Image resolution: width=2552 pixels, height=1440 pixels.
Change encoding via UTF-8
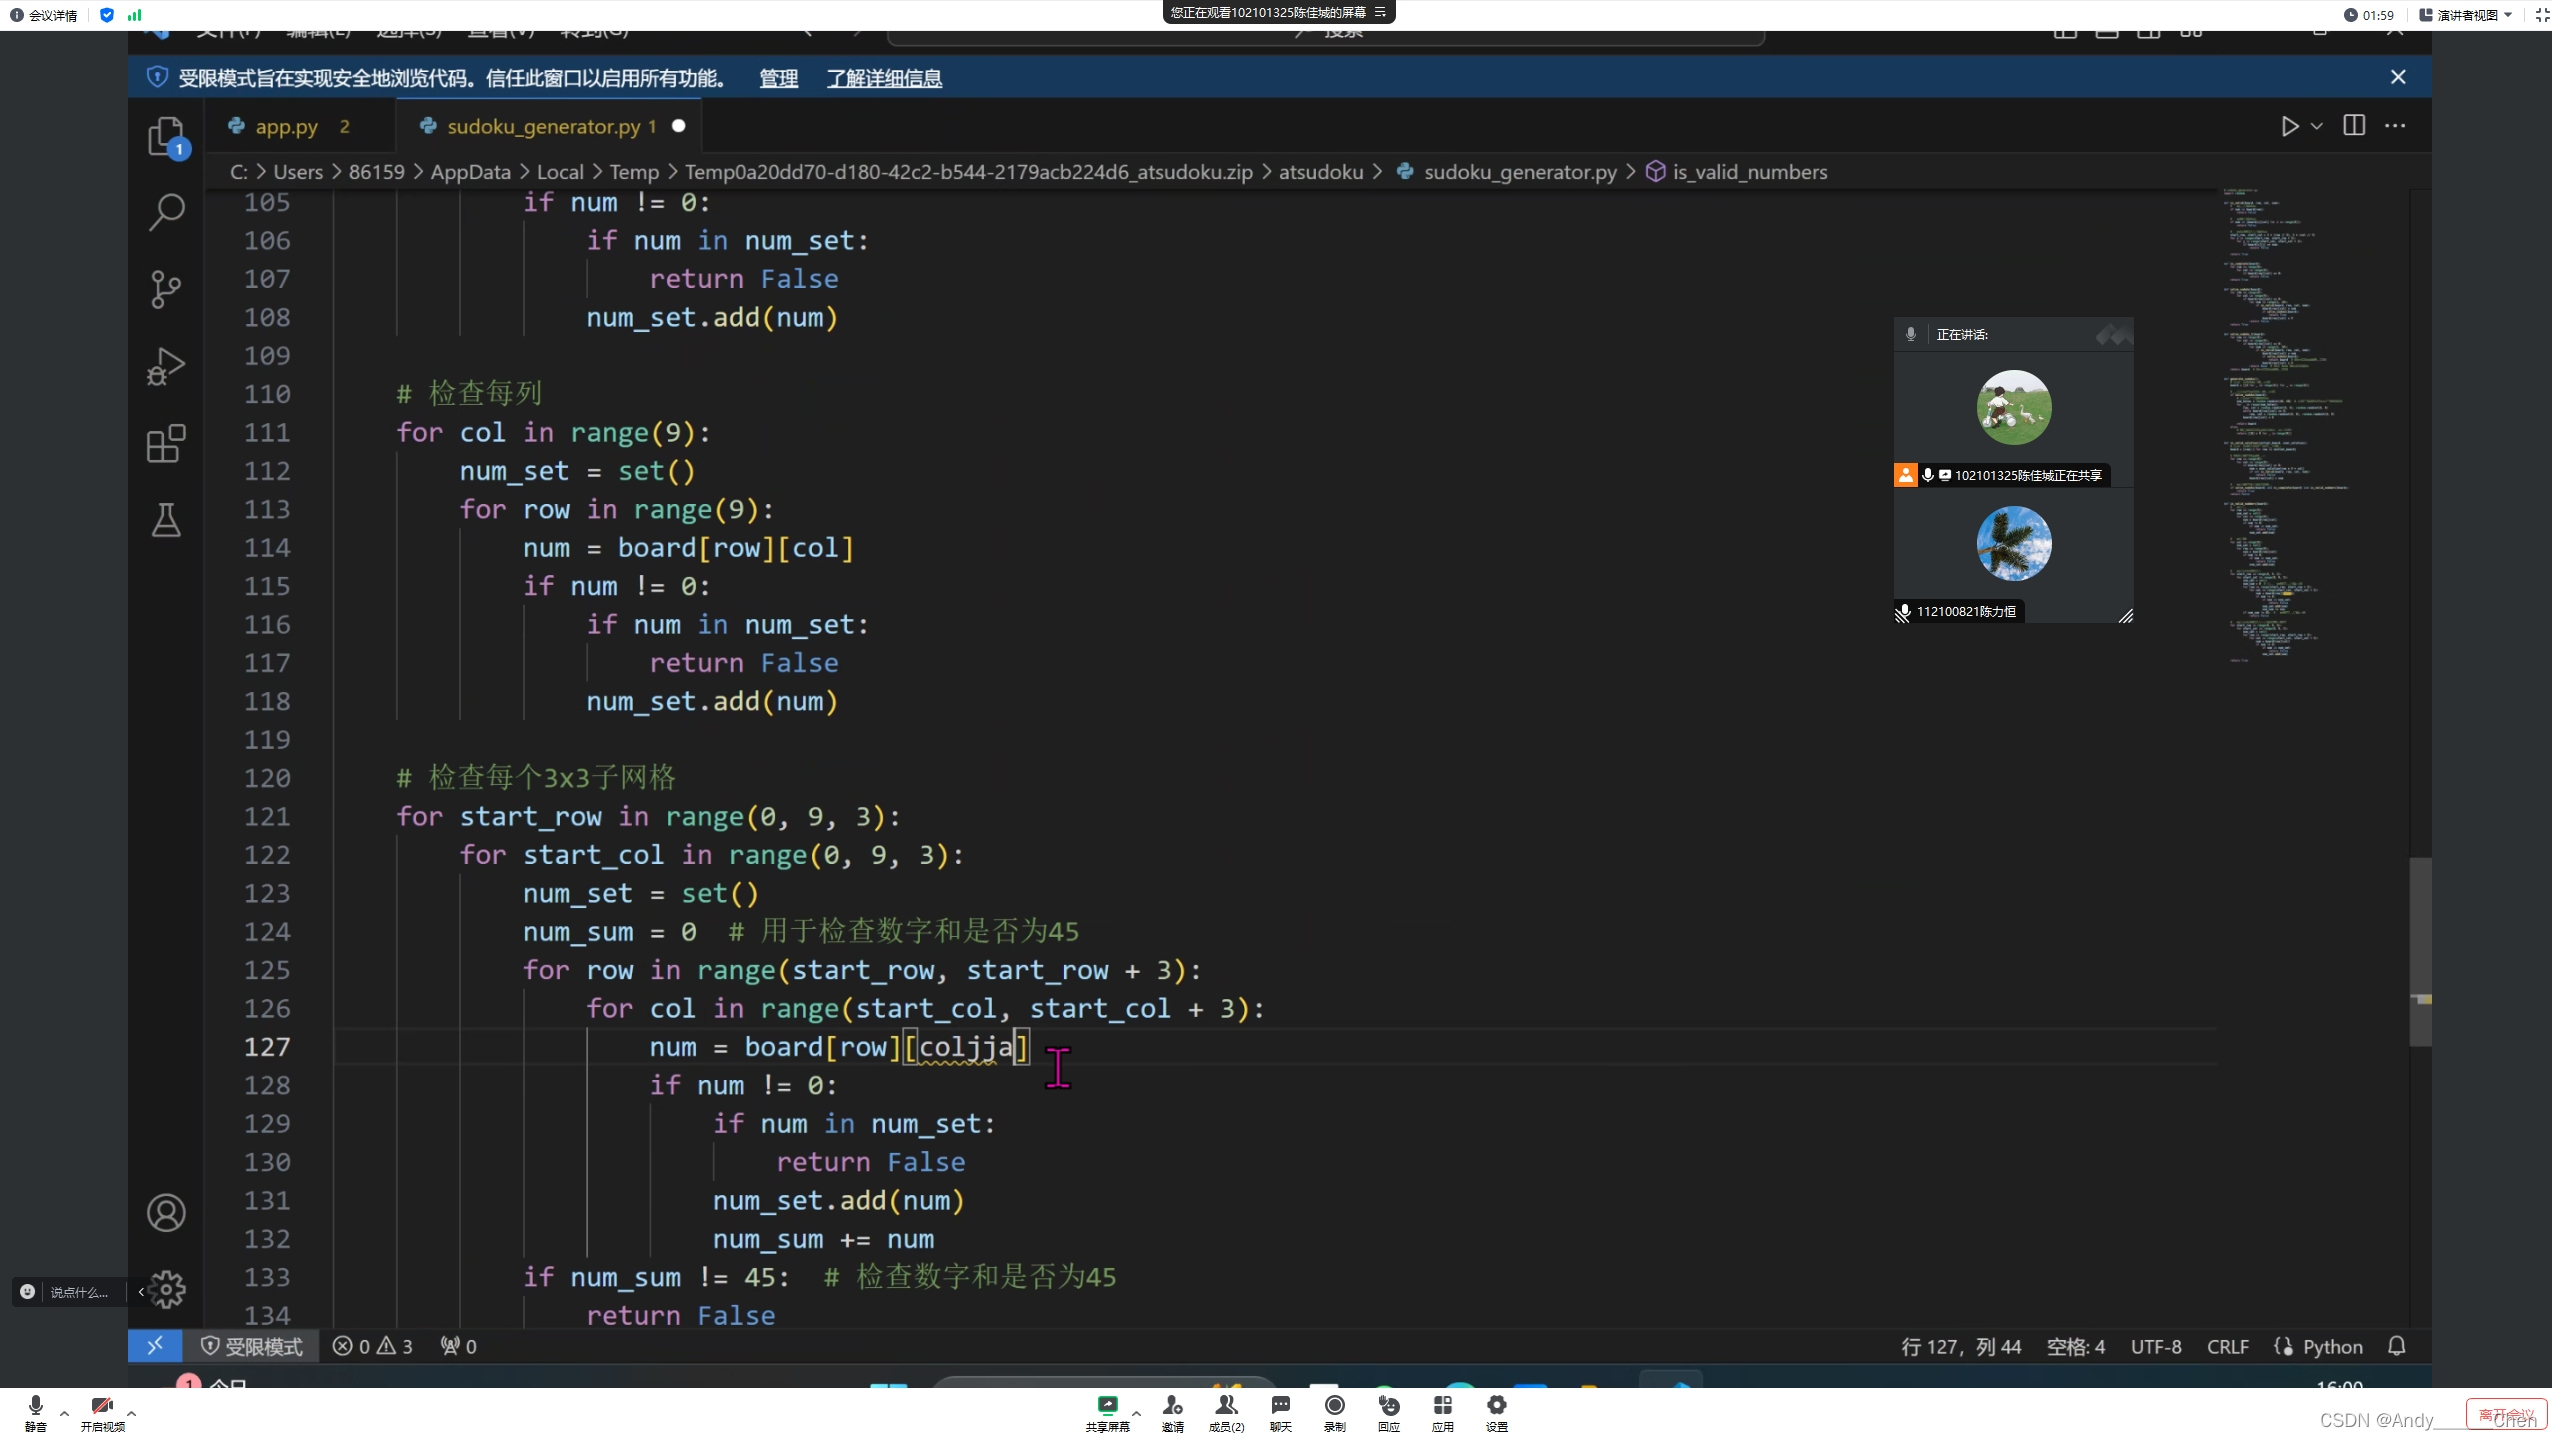(x=2156, y=1346)
